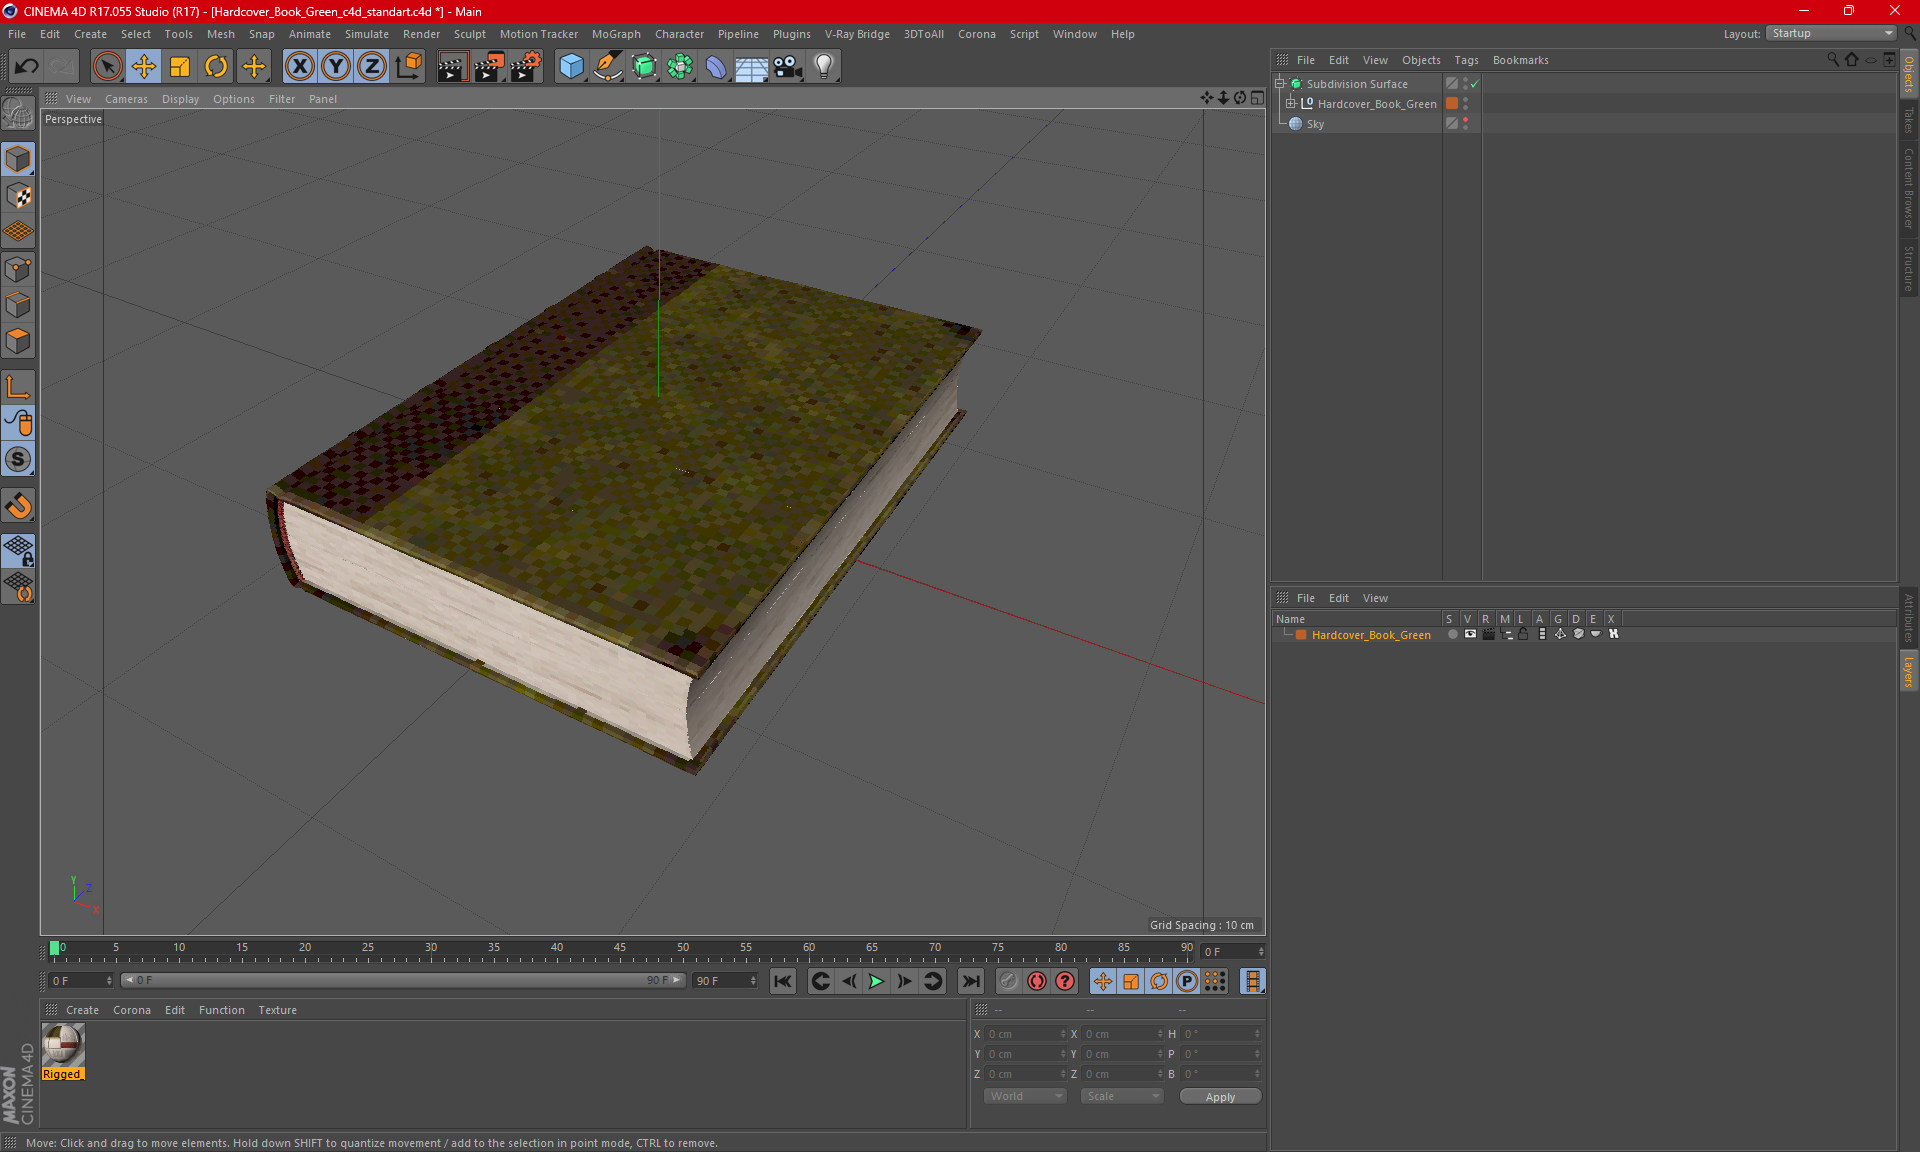The width and height of the screenshot is (1920, 1152).
Task: Render the active view
Action: pos(452,67)
